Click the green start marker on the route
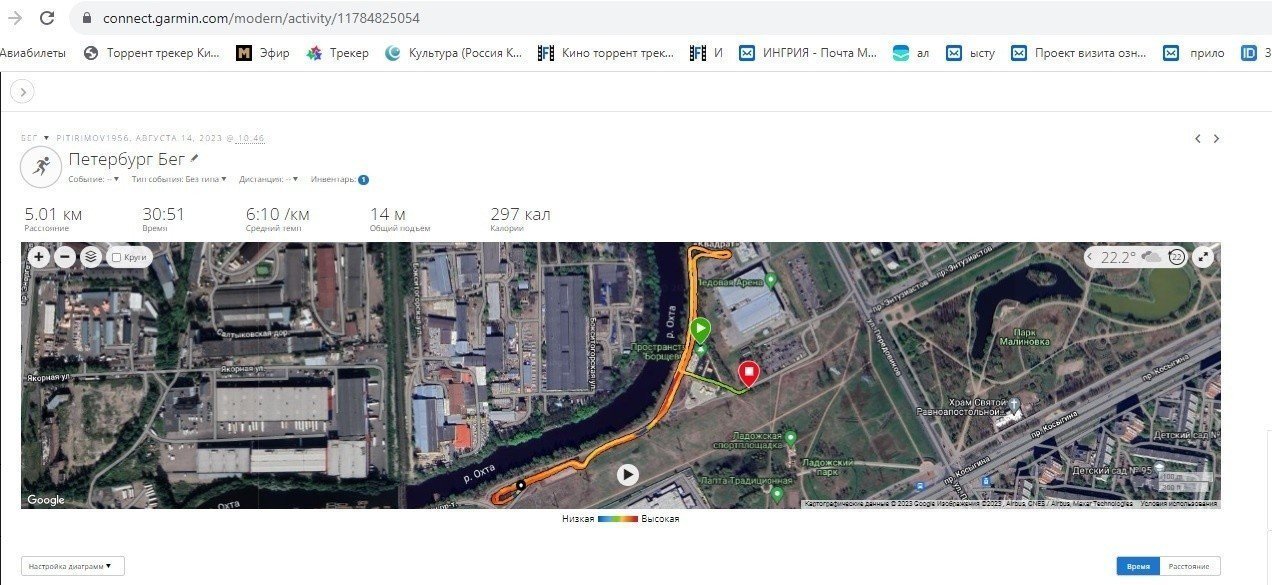The width and height of the screenshot is (1272, 585). 701,329
